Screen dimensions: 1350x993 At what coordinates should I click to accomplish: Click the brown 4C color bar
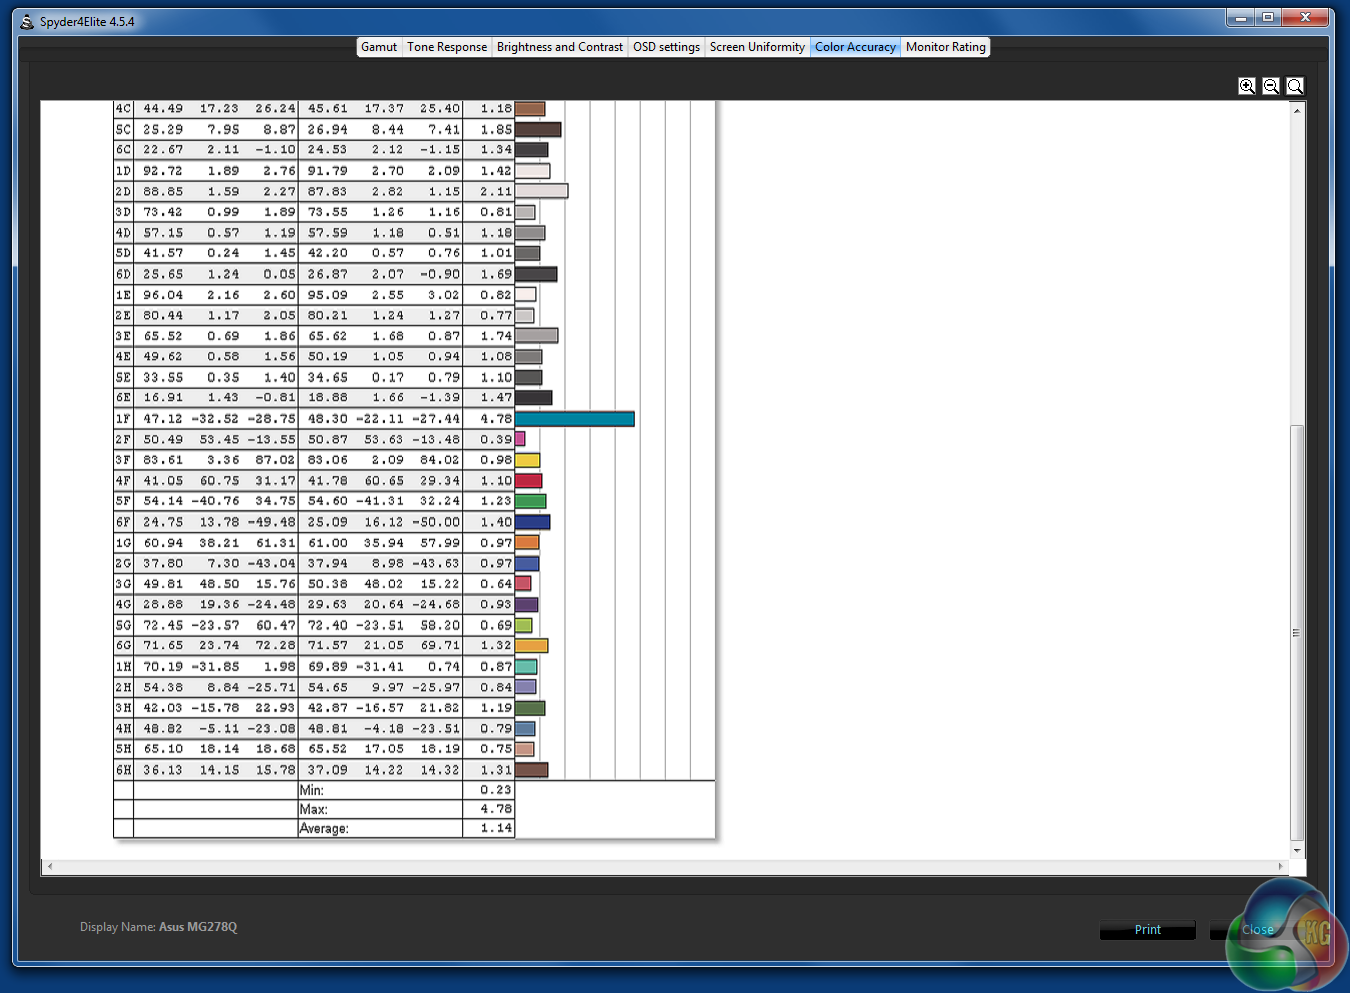point(530,109)
